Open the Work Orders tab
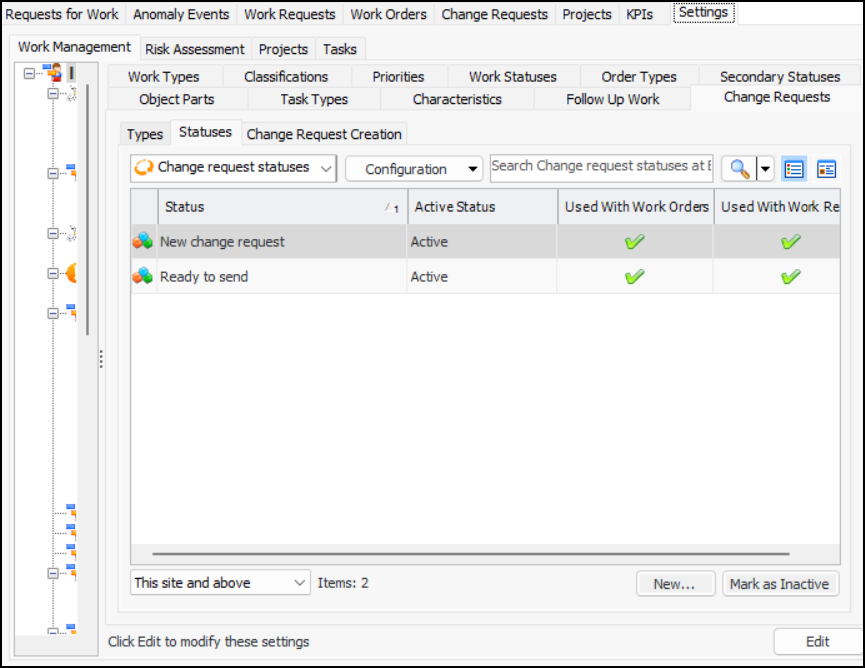 point(388,14)
